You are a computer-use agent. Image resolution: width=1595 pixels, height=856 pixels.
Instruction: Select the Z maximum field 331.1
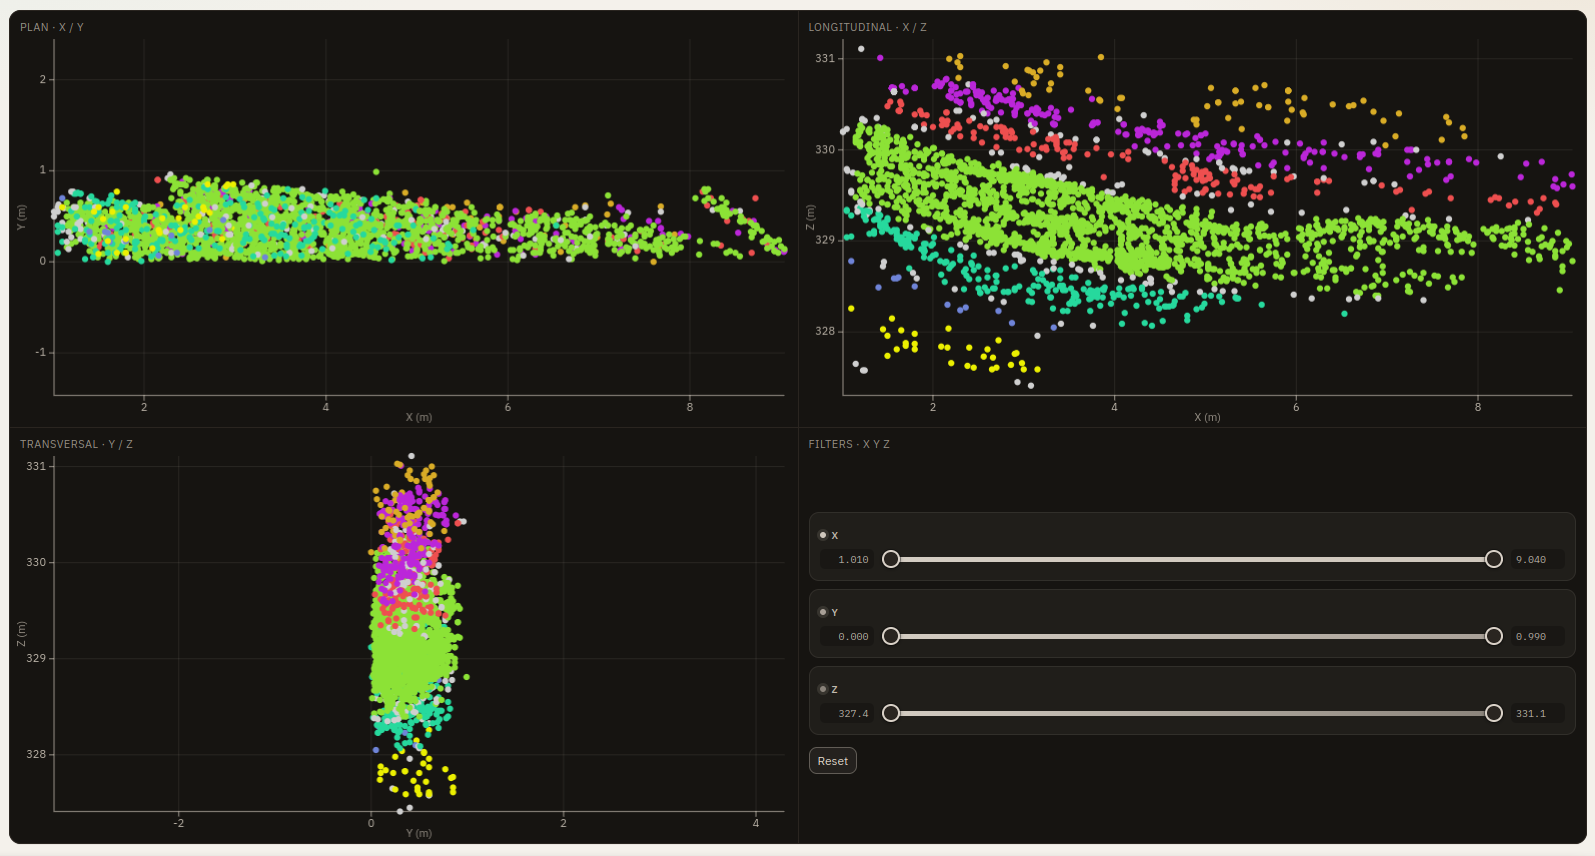(x=1537, y=714)
